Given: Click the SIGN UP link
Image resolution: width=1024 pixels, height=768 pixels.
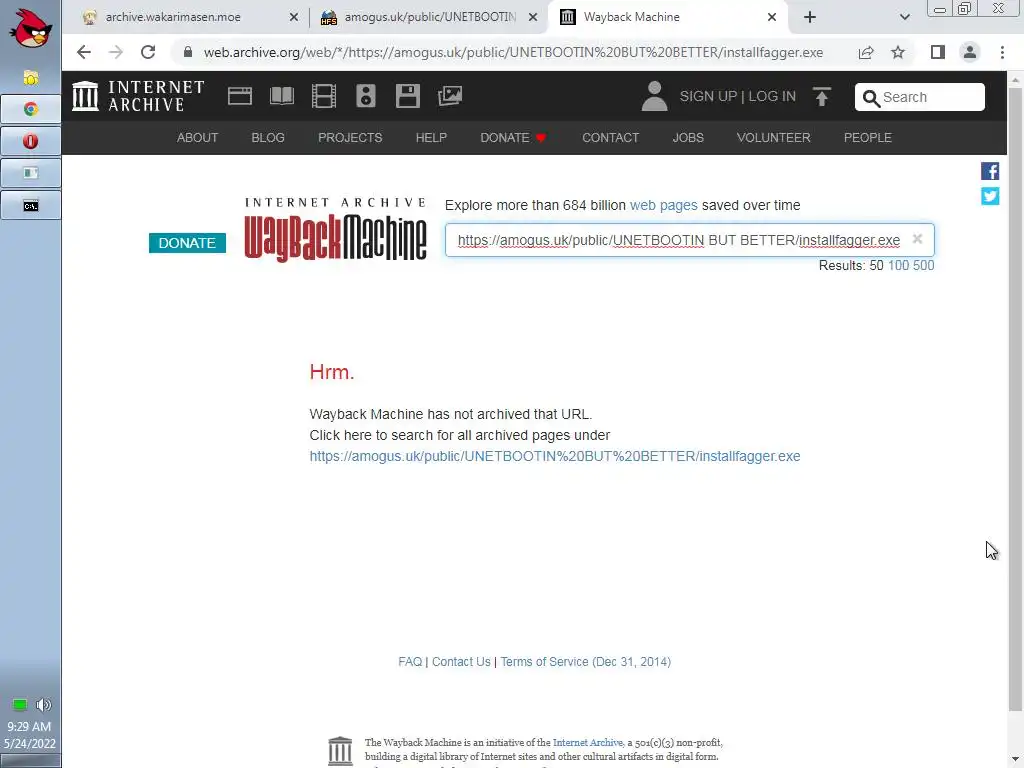Looking at the screenshot, I should pyautogui.click(x=708, y=97).
